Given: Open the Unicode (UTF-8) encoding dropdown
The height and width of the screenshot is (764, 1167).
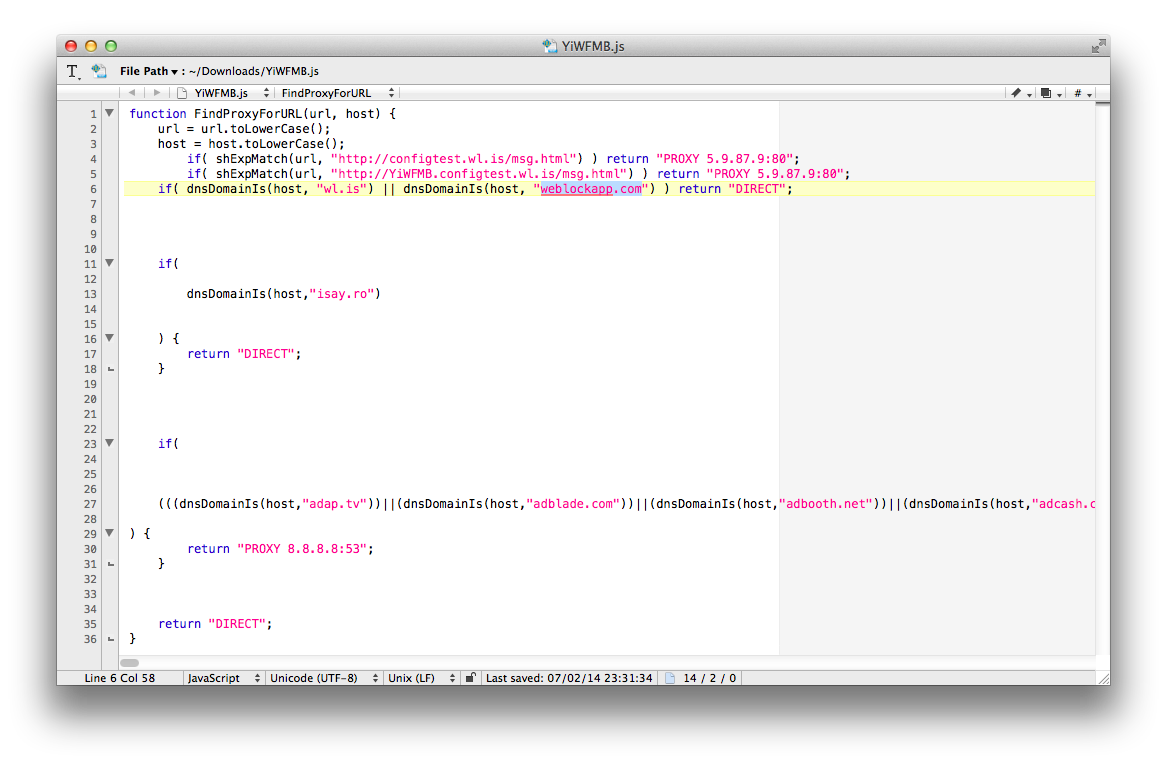Looking at the screenshot, I should (x=322, y=678).
